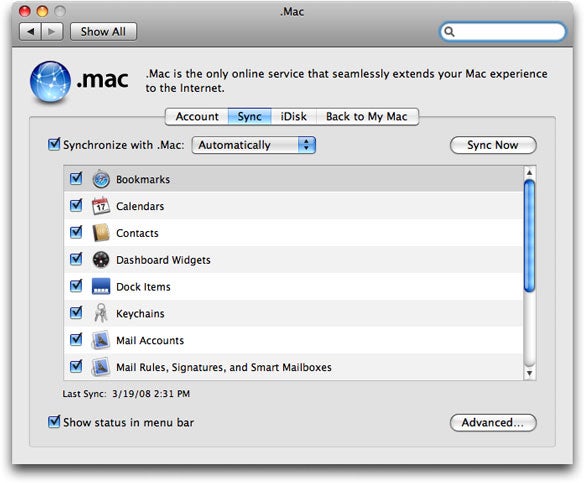584x483 pixels.
Task: Select the Contacts address book icon
Action: tap(101, 233)
